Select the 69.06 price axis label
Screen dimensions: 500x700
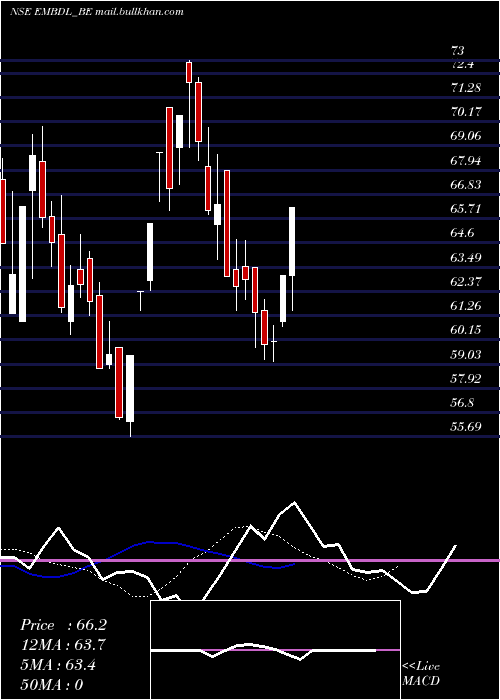pos(466,136)
